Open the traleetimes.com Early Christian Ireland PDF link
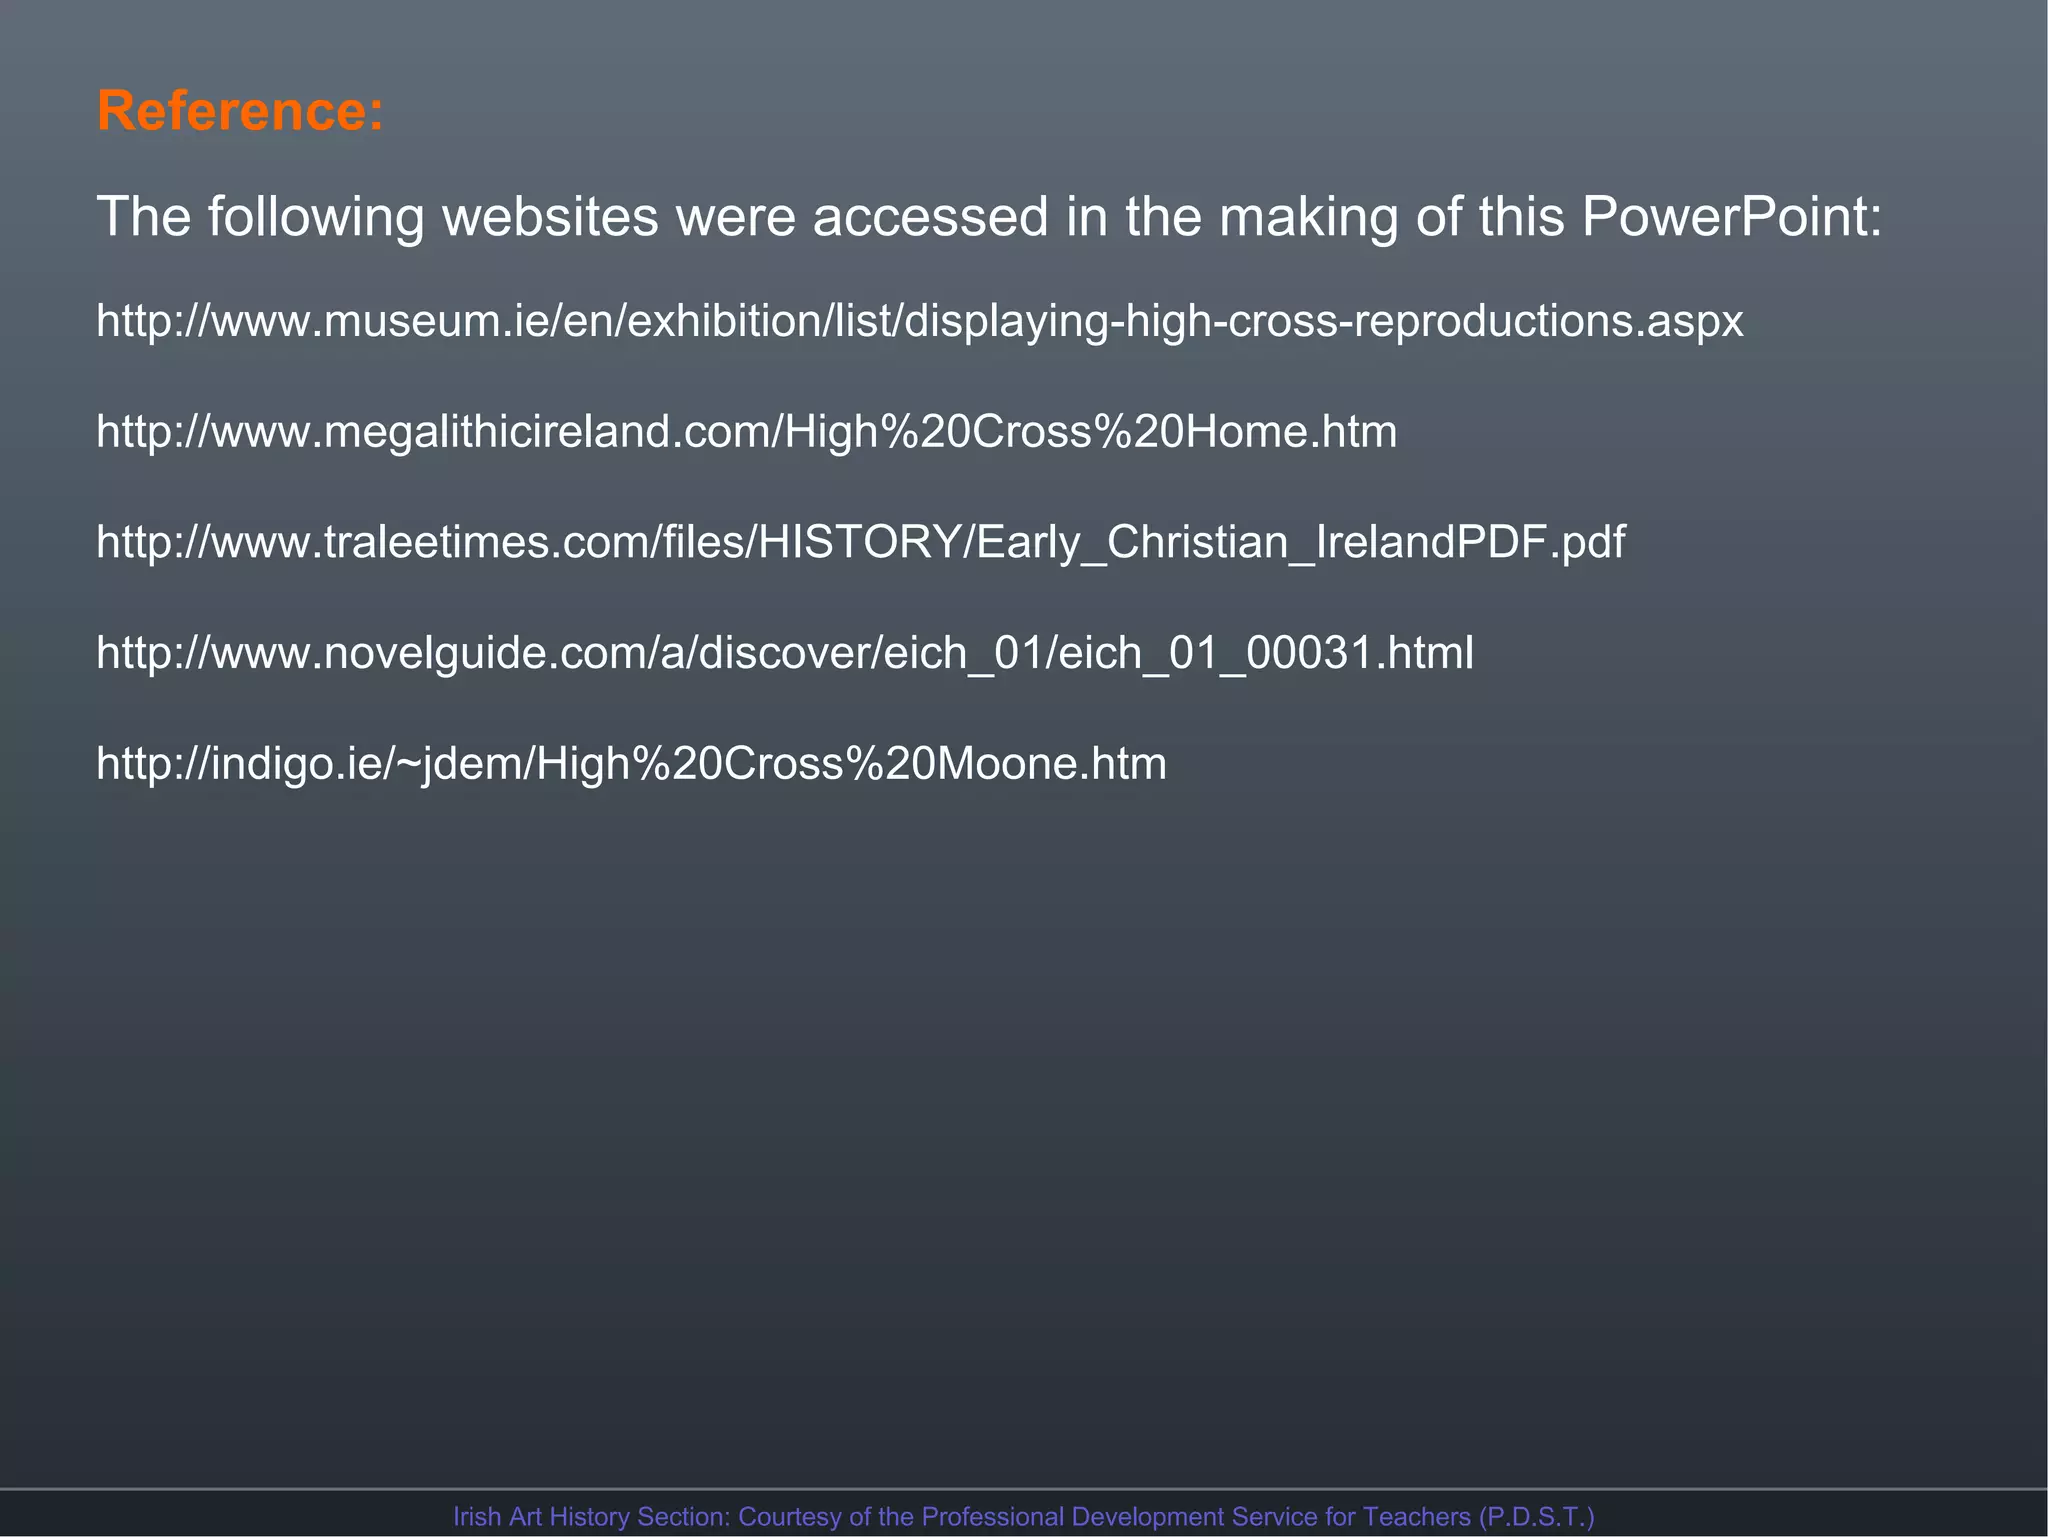The height and width of the screenshot is (1537, 2048). click(861, 543)
